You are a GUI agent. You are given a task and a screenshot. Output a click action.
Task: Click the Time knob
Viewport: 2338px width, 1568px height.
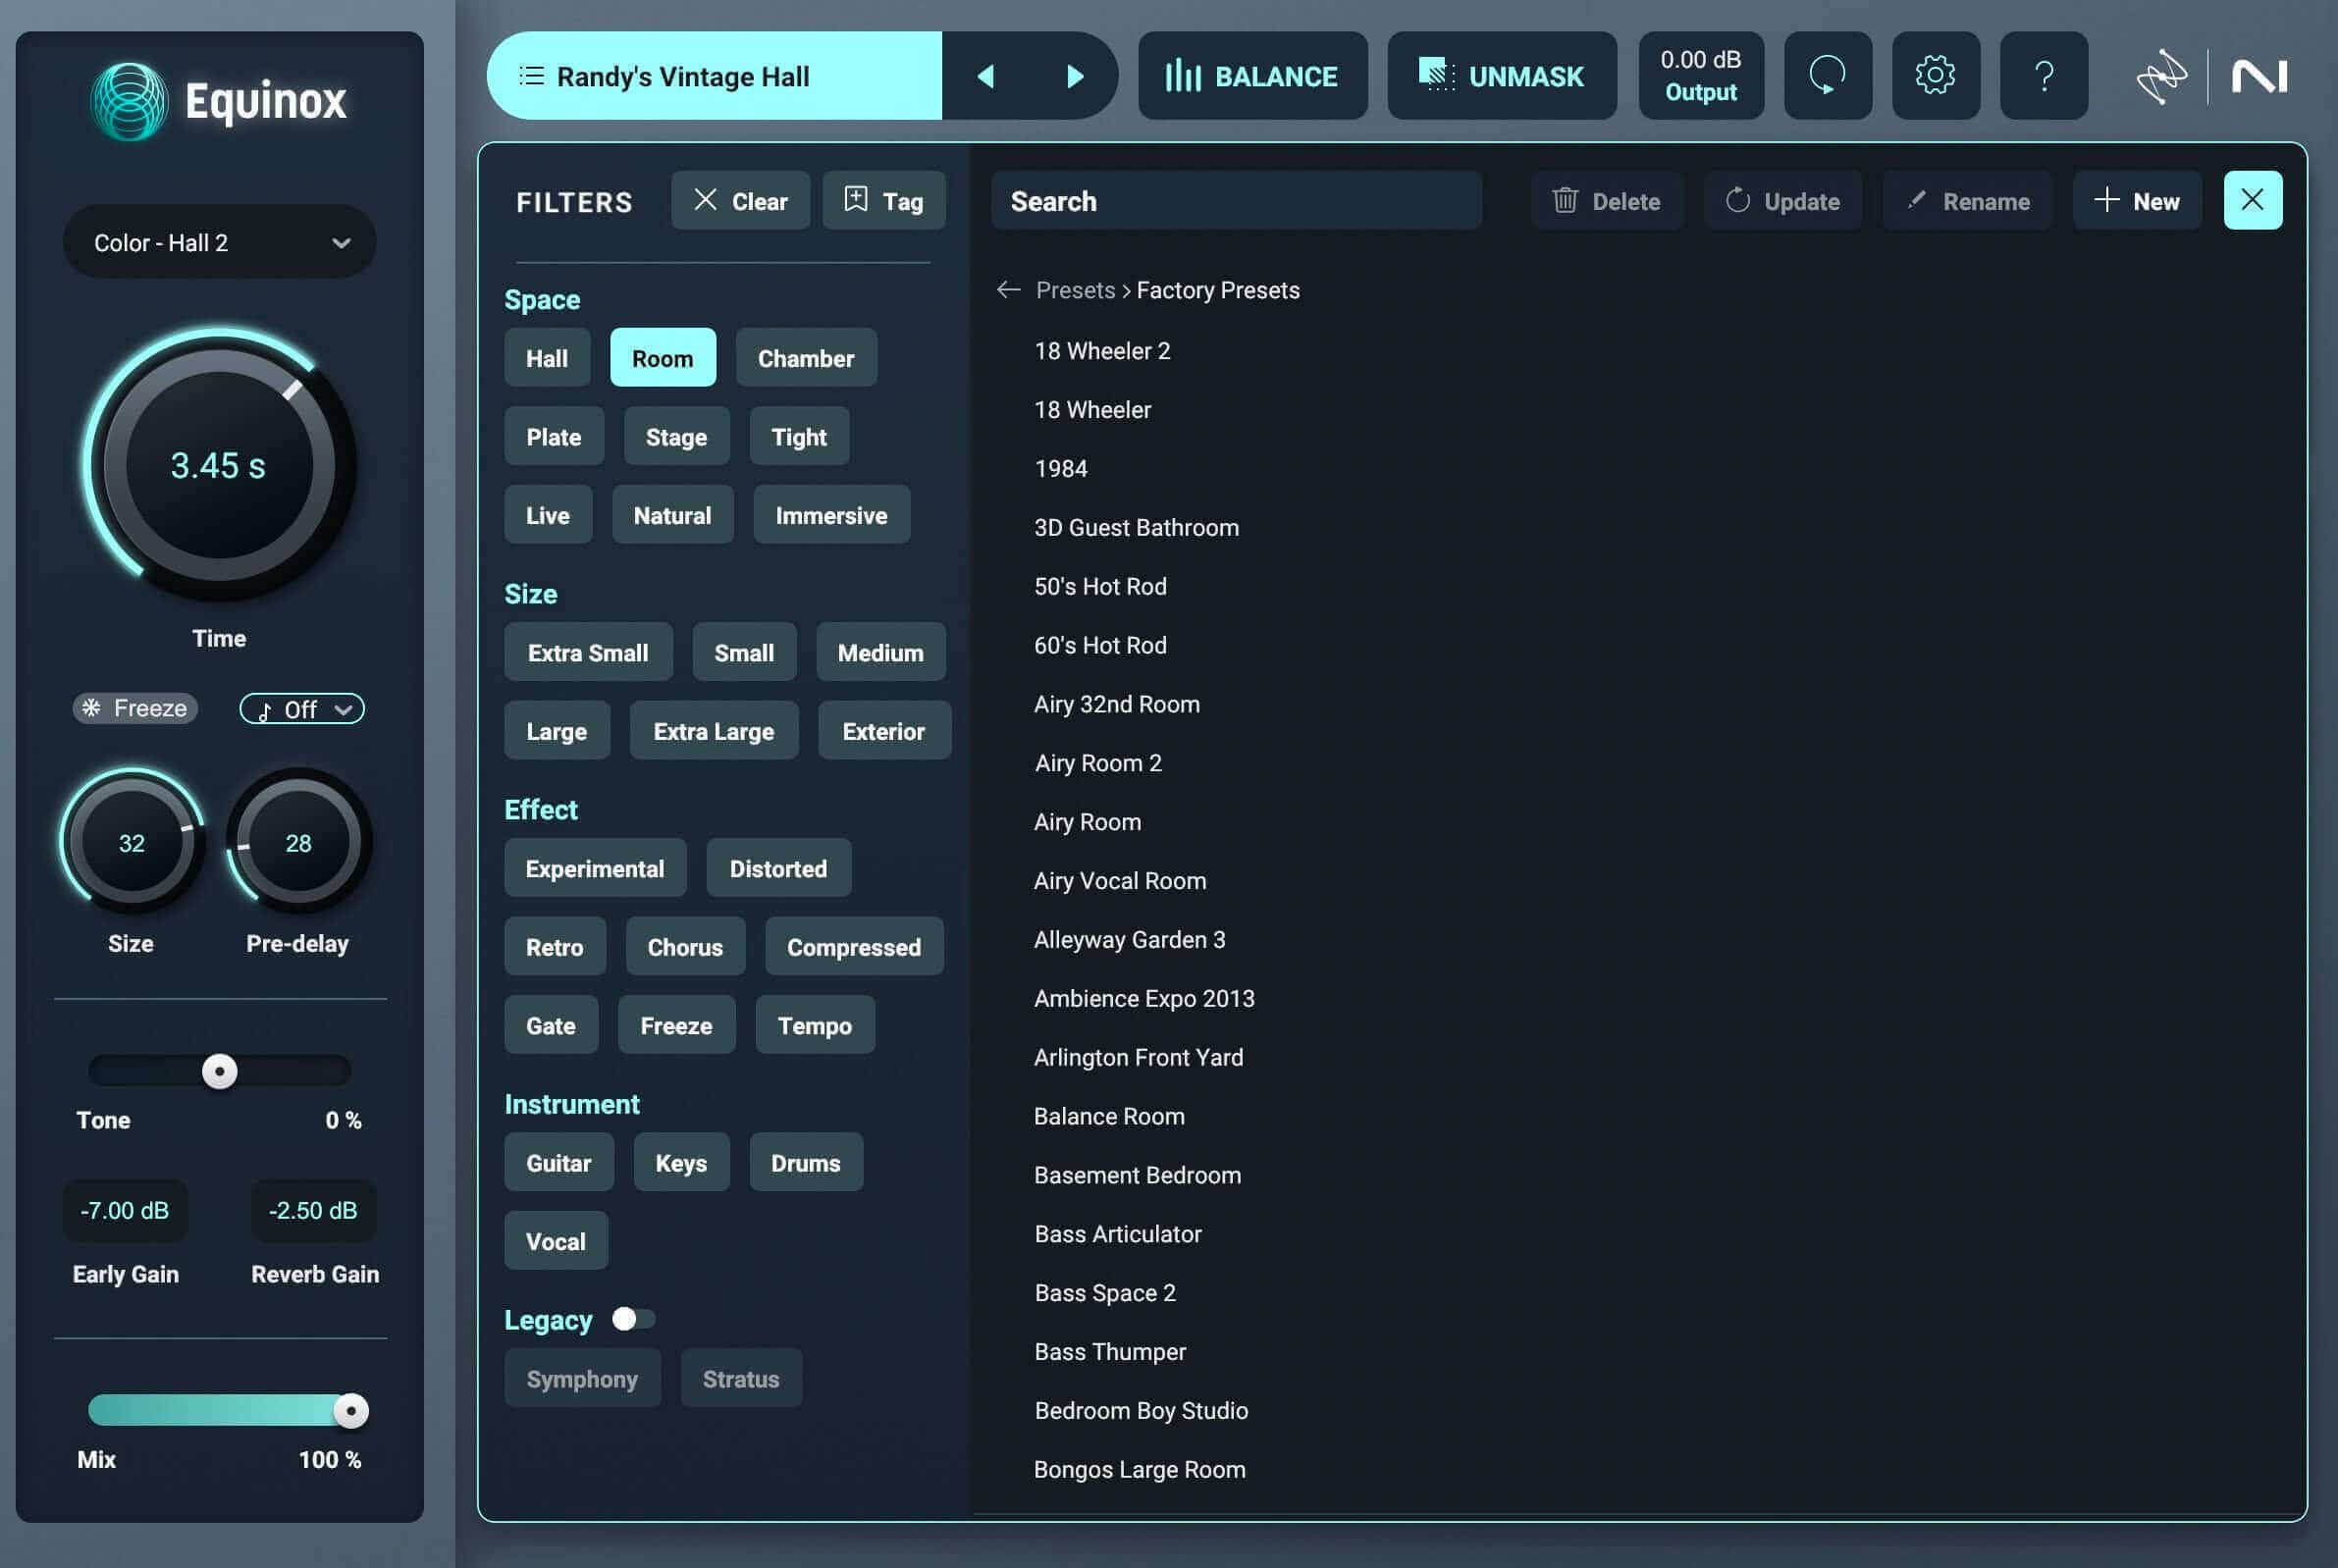pyautogui.click(x=219, y=465)
